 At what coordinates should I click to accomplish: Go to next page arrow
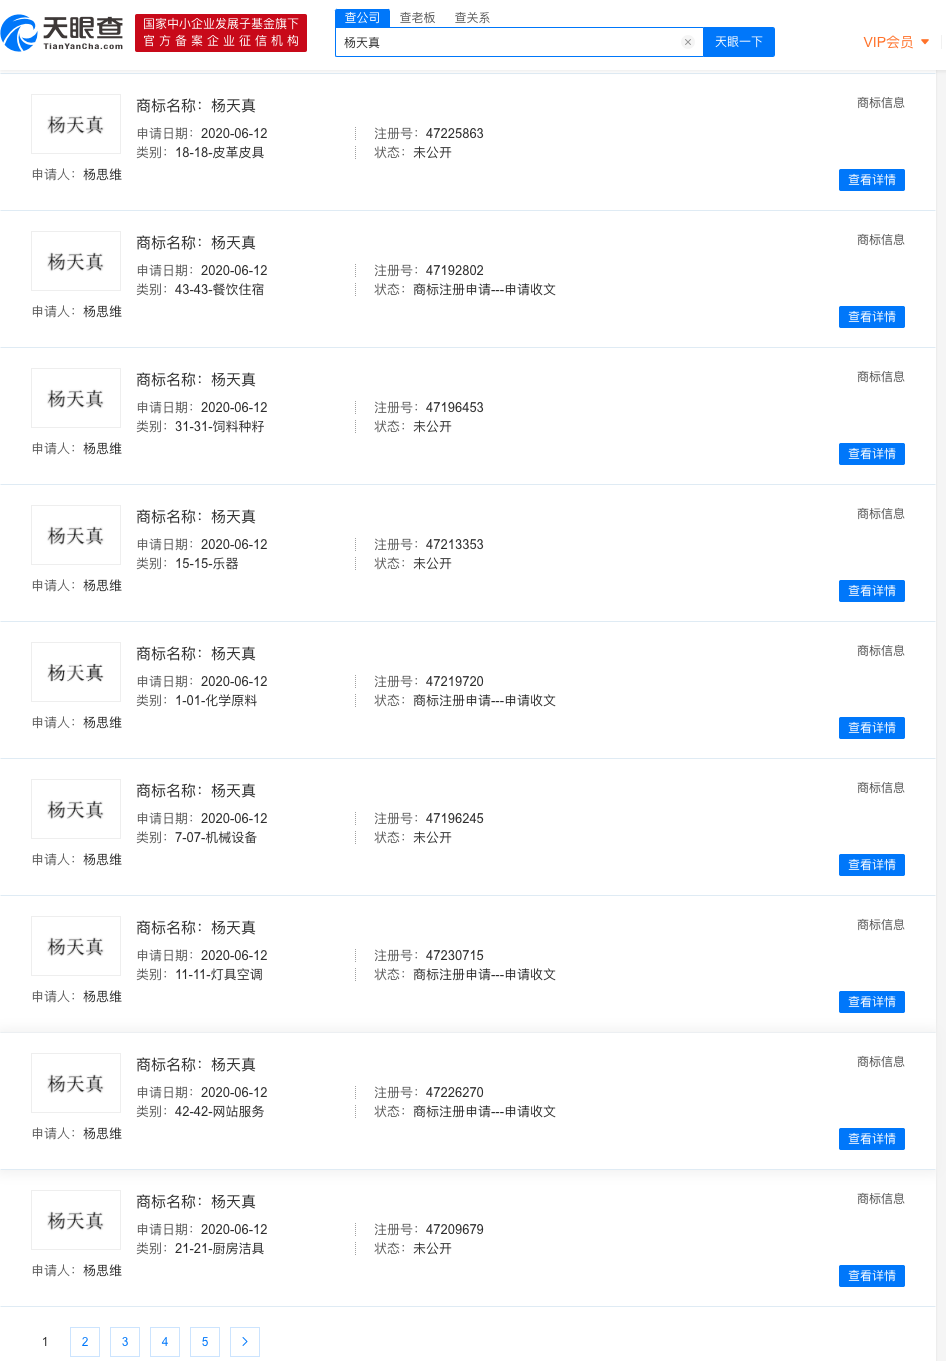click(245, 1342)
